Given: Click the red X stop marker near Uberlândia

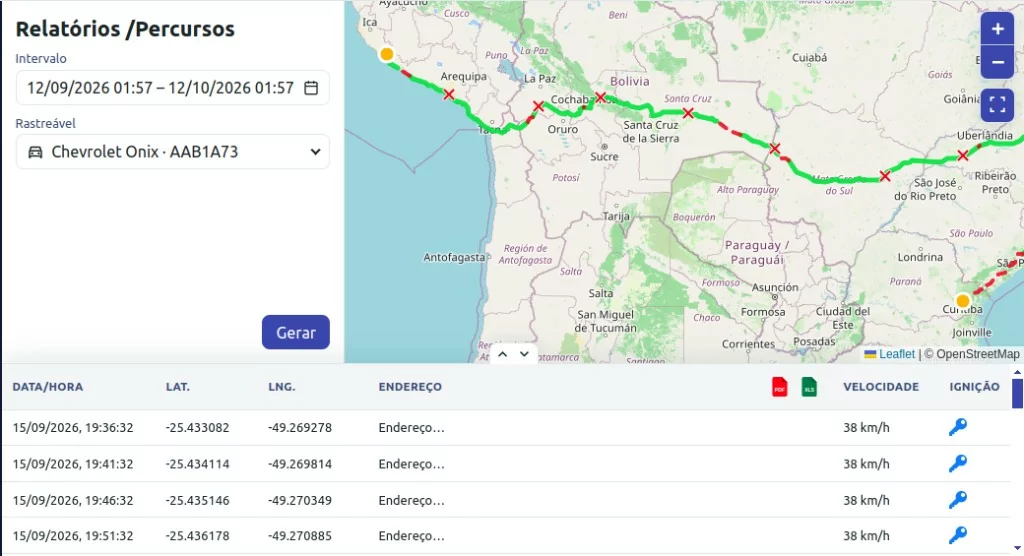Looking at the screenshot, I should 963,155.
